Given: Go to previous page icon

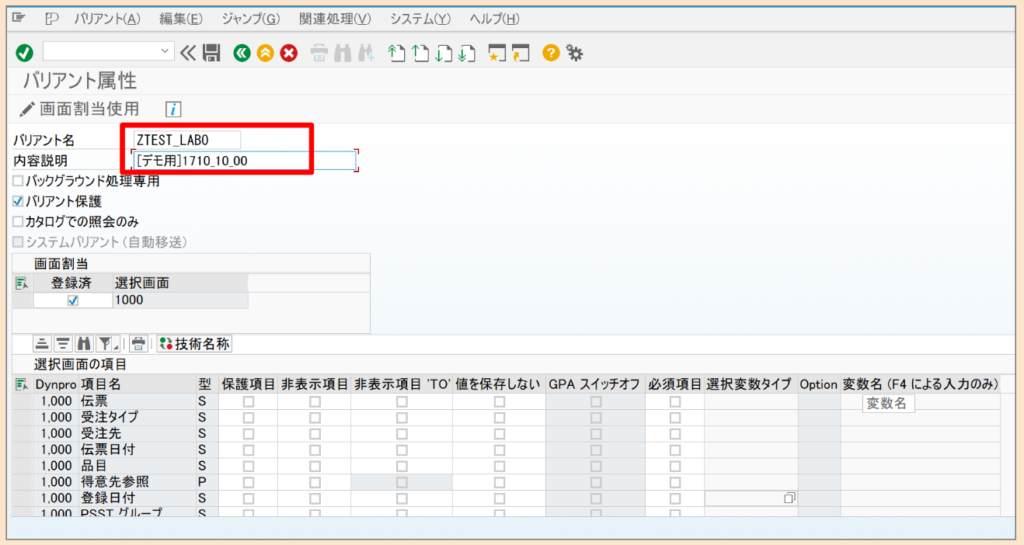Looking at the screenshot, I should pyautogui.click(x=420, y=53).
